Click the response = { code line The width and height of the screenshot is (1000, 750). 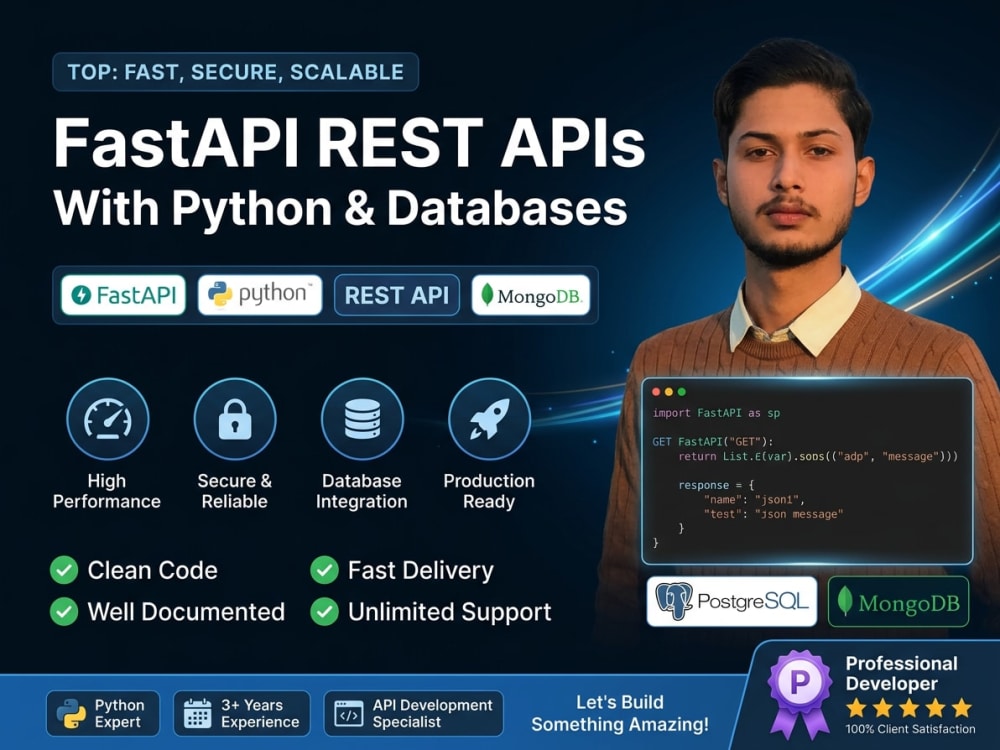[x=716, y=485]
